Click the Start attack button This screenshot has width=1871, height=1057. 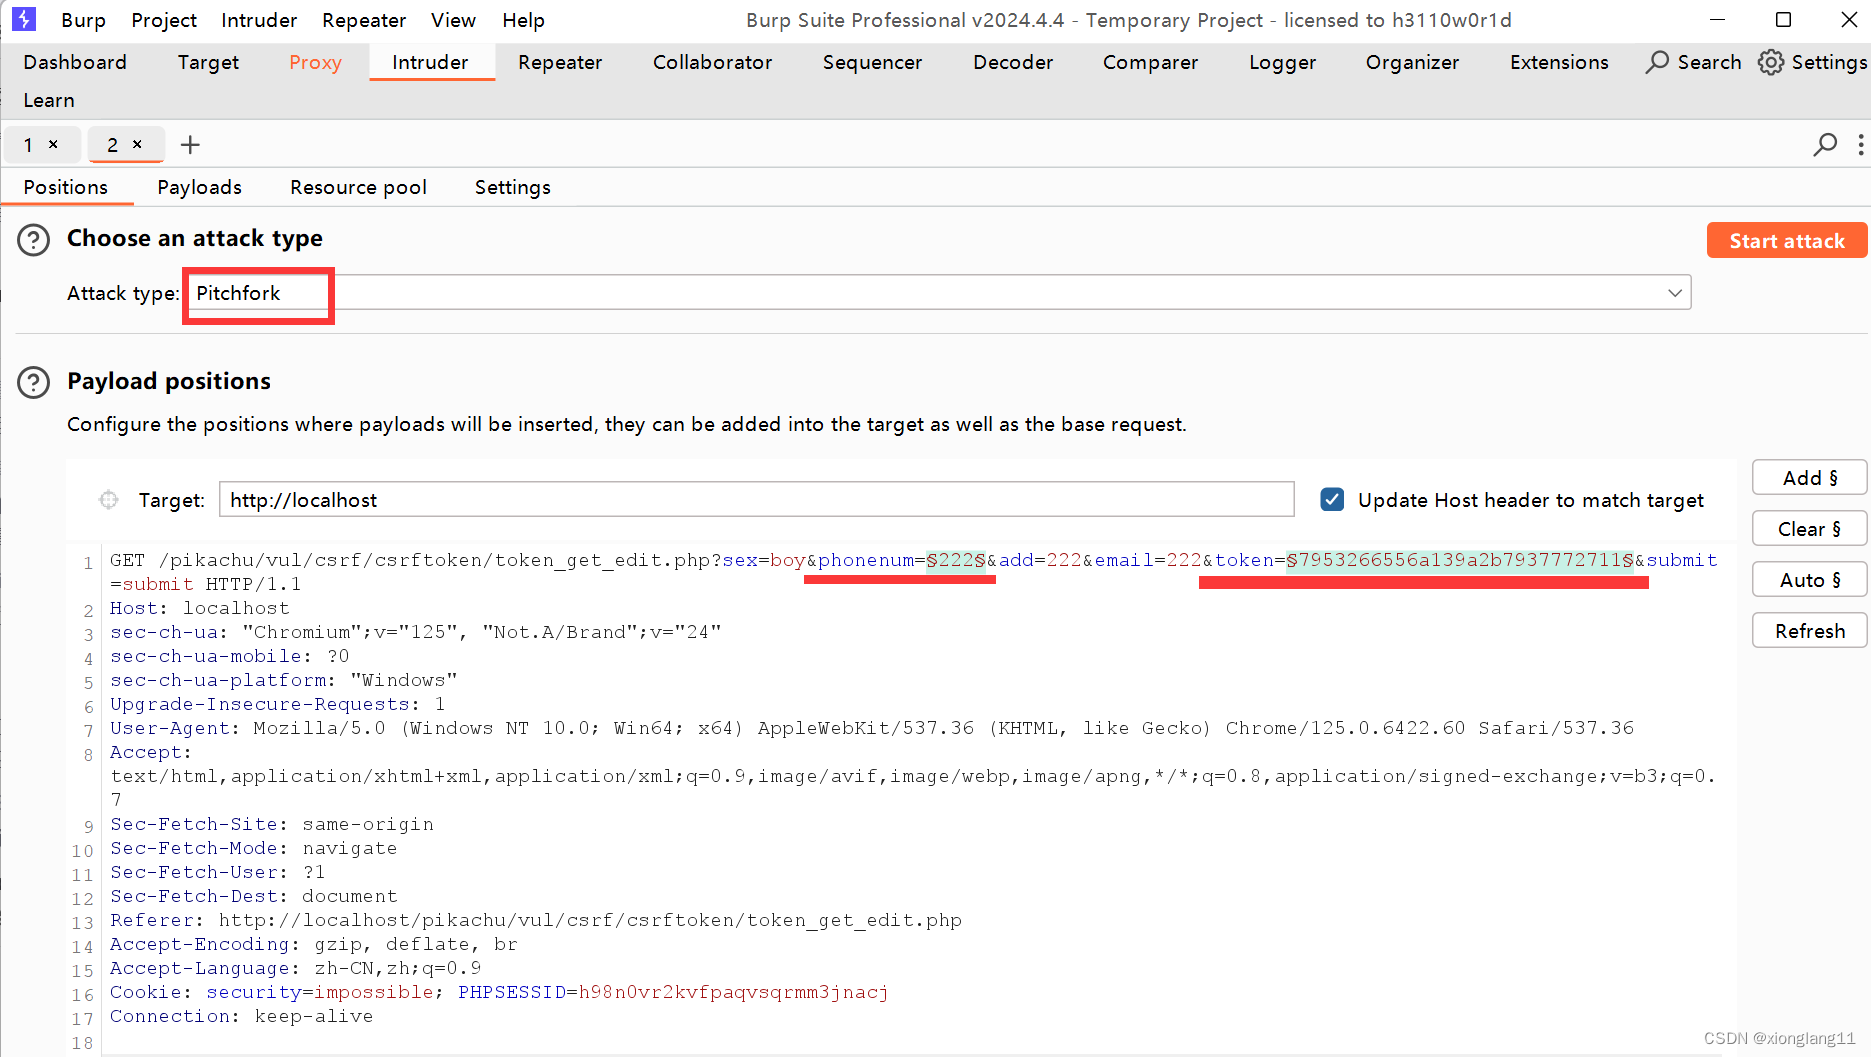1786,240
